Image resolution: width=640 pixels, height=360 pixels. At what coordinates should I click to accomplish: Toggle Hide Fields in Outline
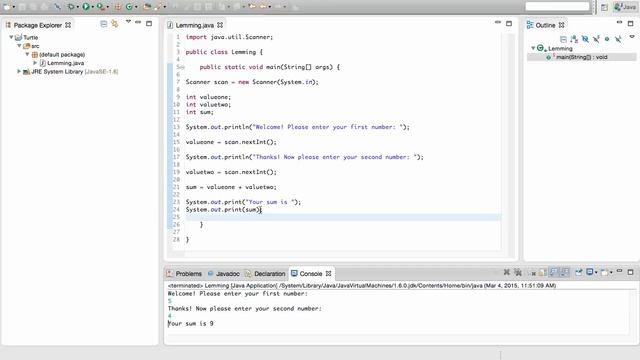585,39
